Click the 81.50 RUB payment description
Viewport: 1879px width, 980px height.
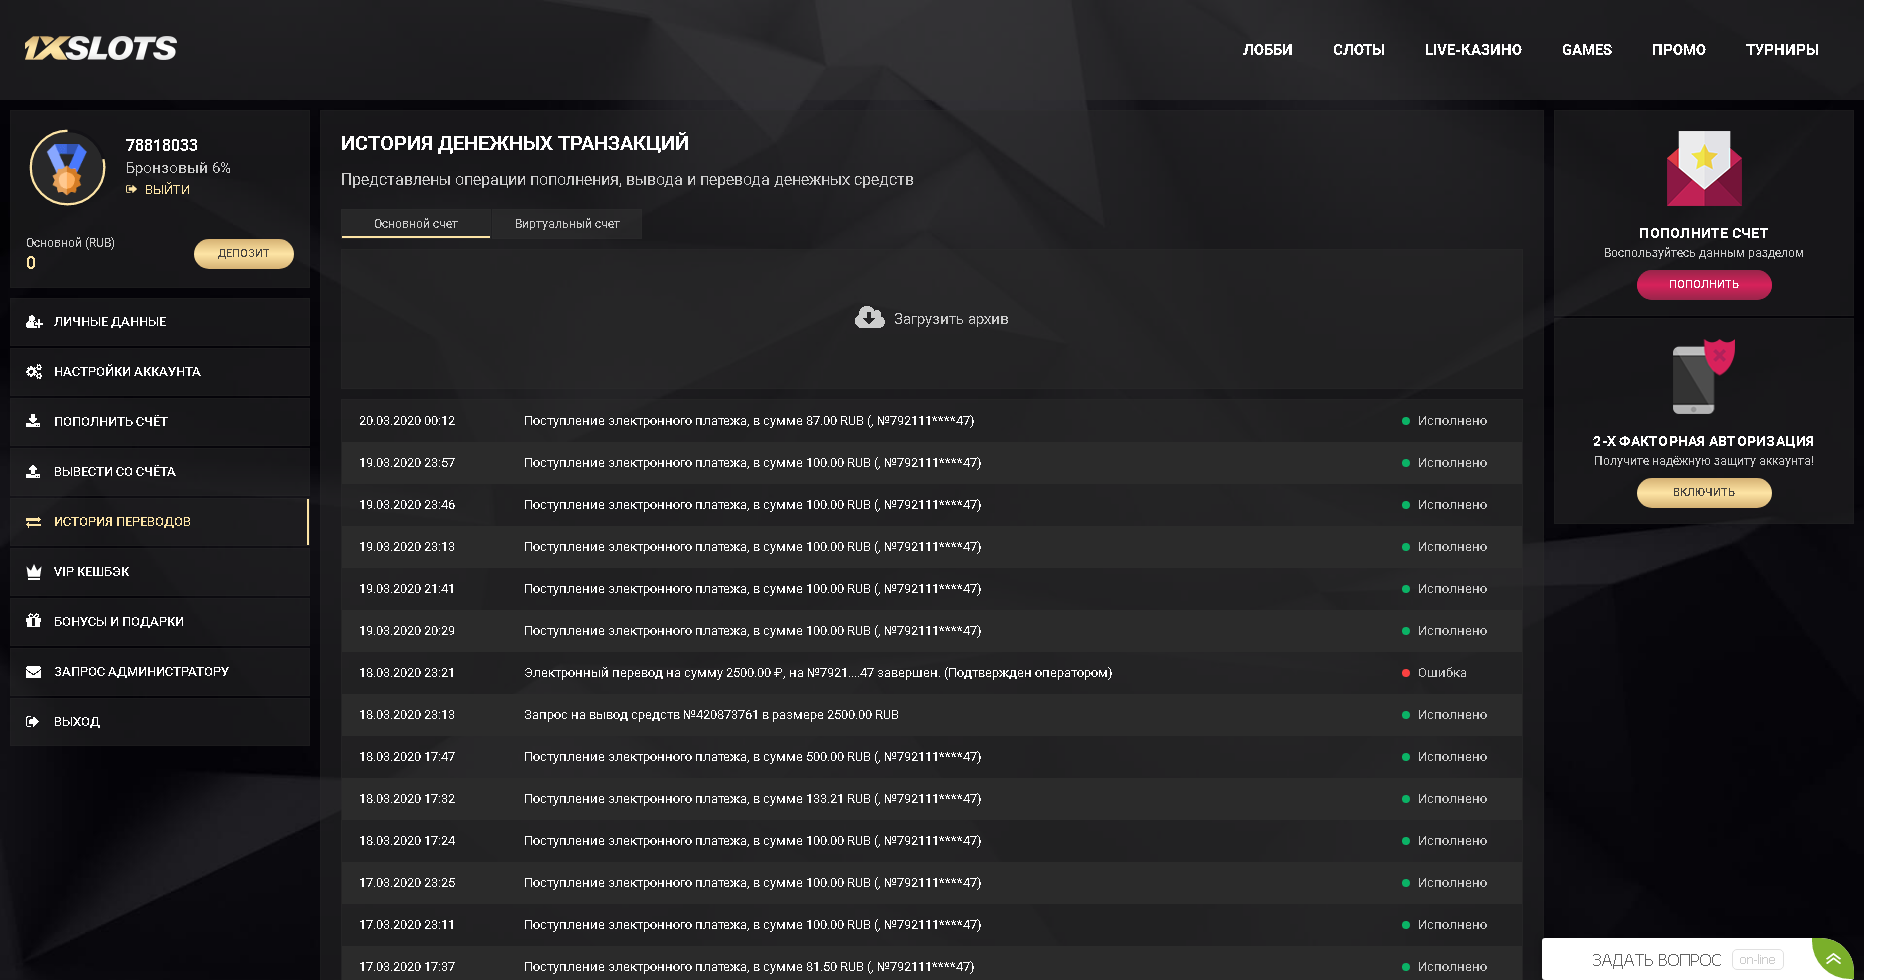tap(749, 967)
